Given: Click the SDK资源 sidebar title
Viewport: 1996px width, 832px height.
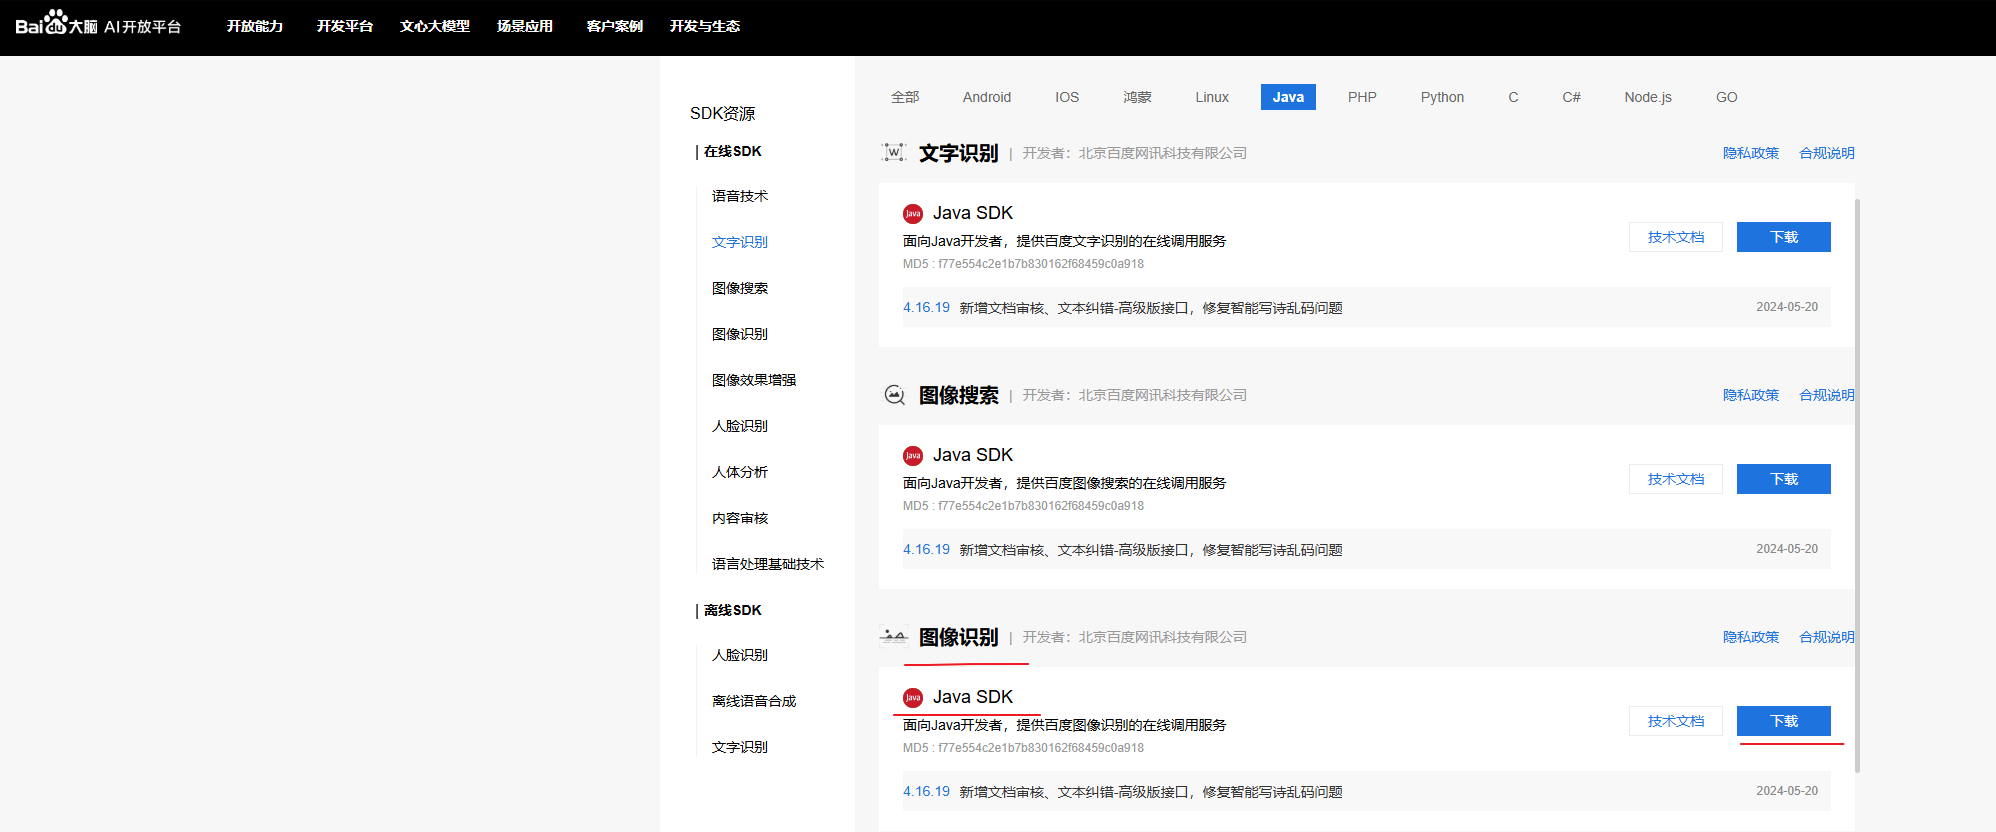Looking at the screenshot, I should [722, 113].
